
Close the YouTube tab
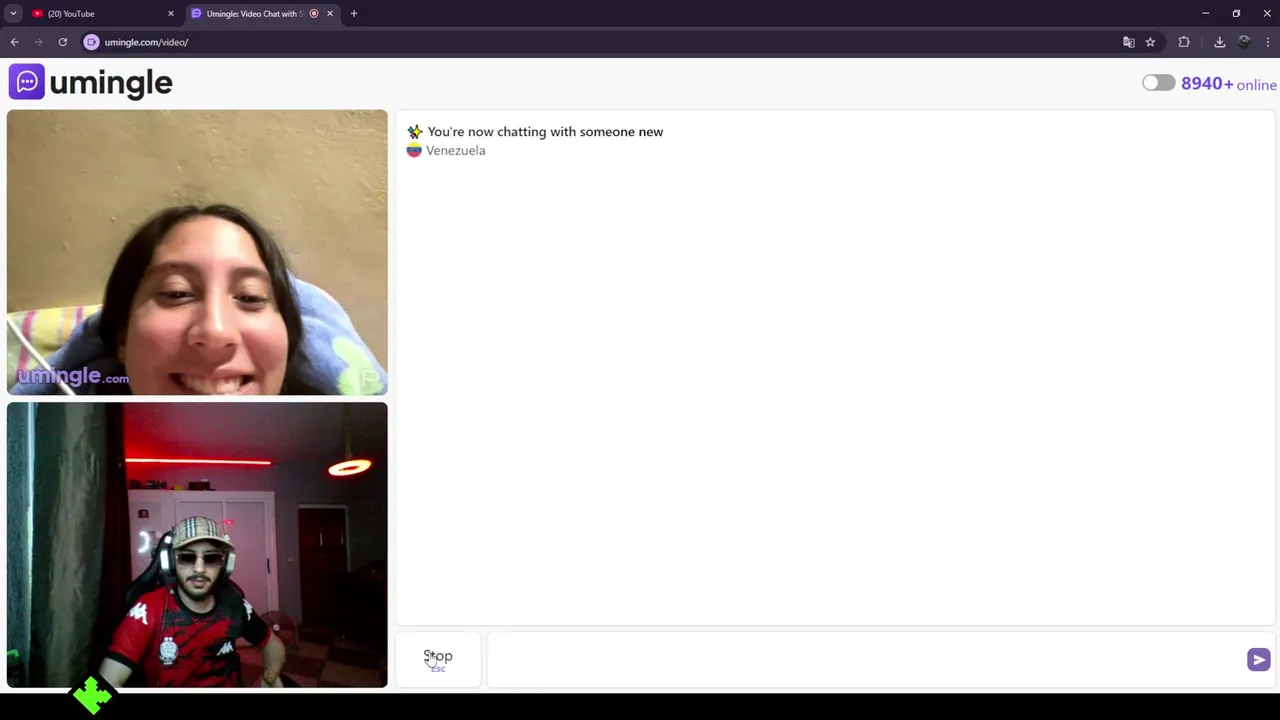(x=170, y=14)
